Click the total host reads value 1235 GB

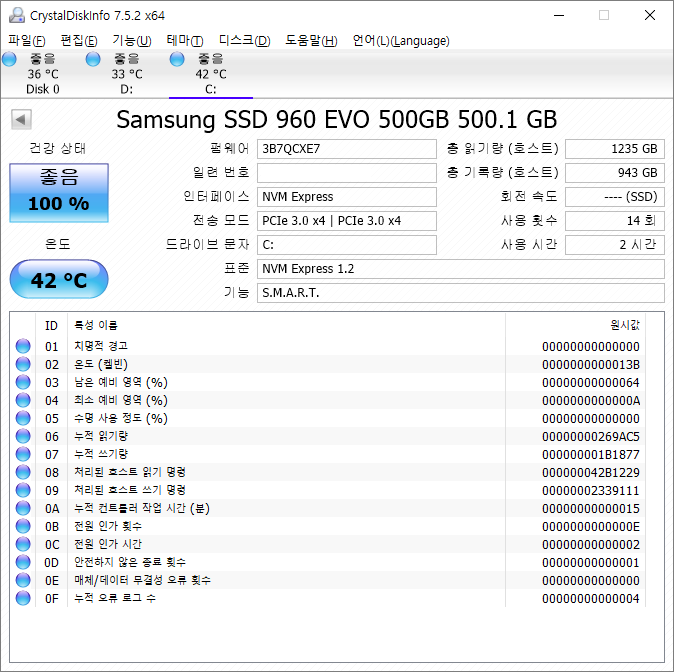point(615,149)
